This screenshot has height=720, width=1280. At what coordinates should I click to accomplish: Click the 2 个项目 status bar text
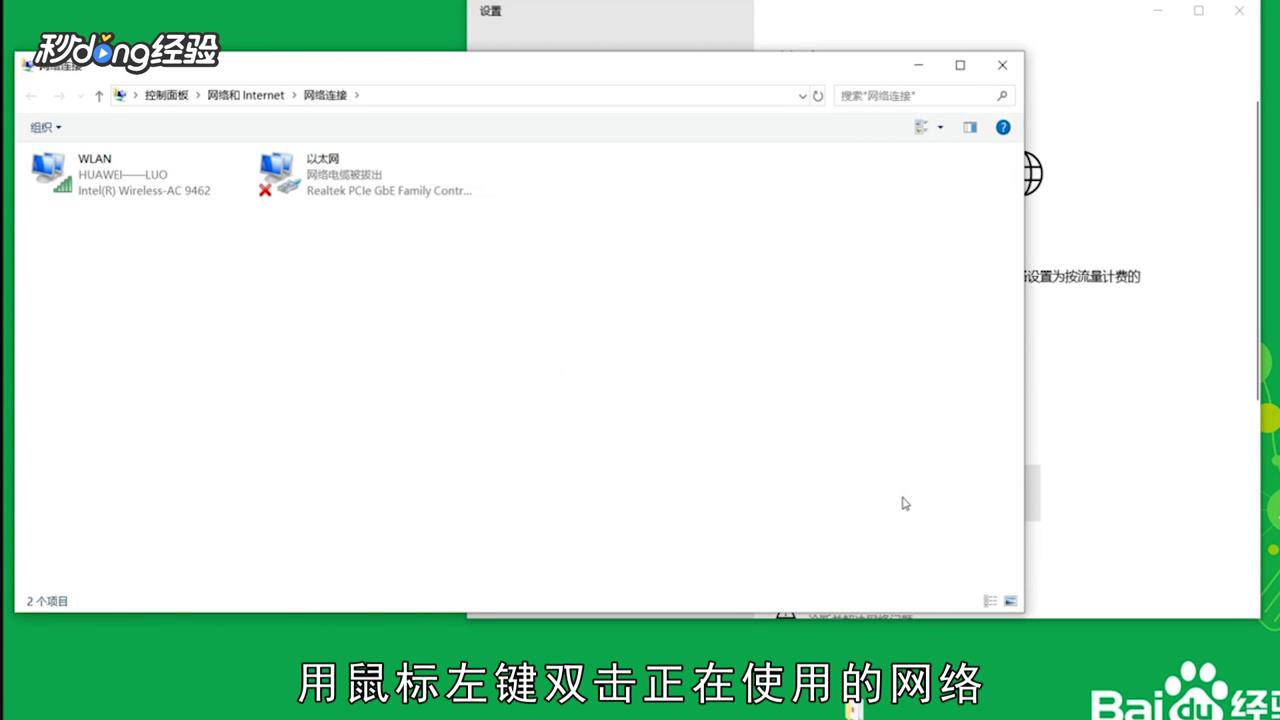[47, 602]
